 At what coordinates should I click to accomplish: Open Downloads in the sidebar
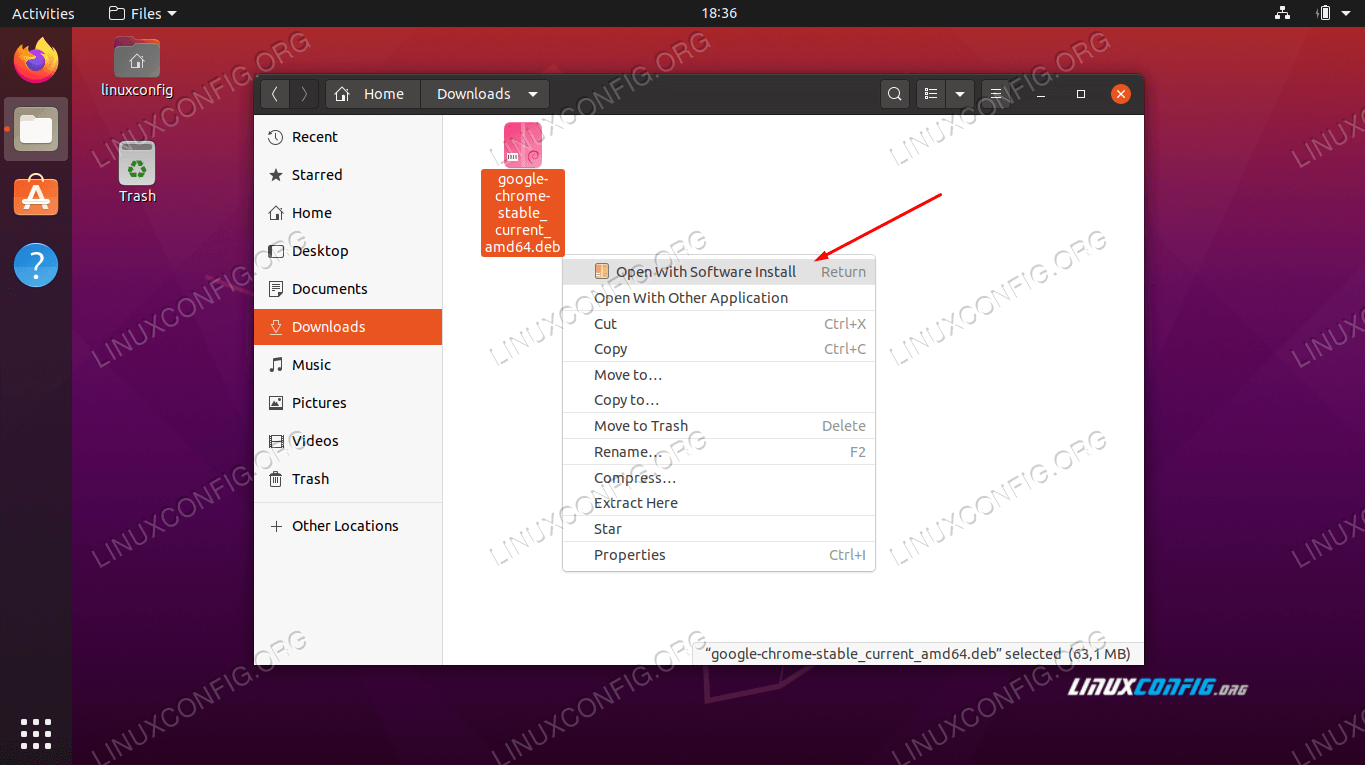[348, 327]
